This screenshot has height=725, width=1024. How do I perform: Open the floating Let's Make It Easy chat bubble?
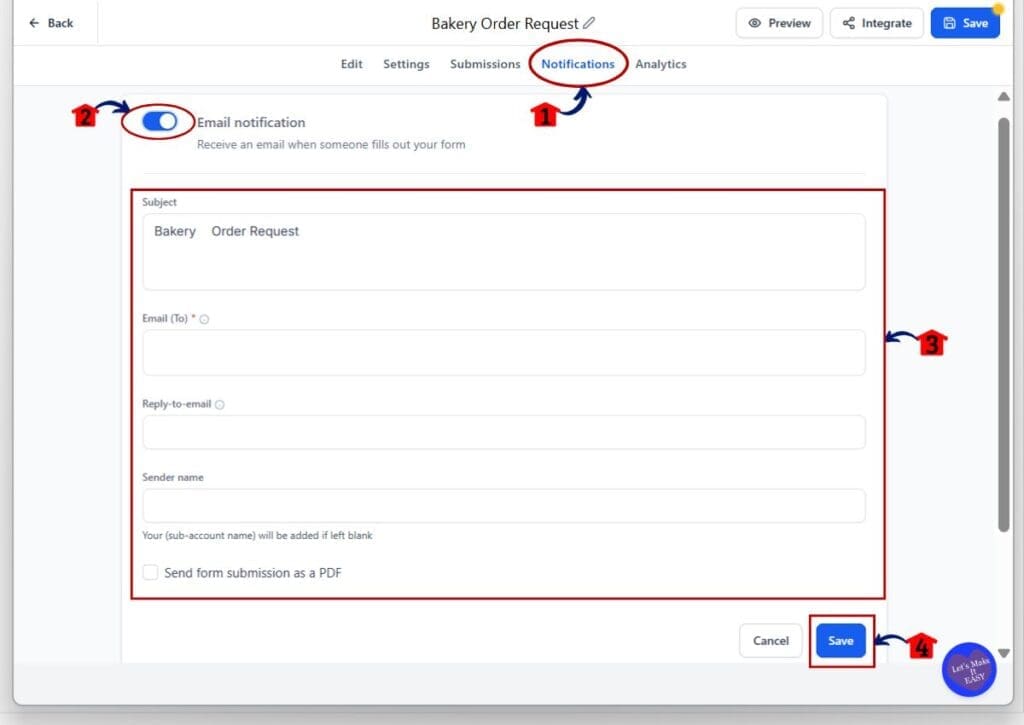[x=969, y=669]
